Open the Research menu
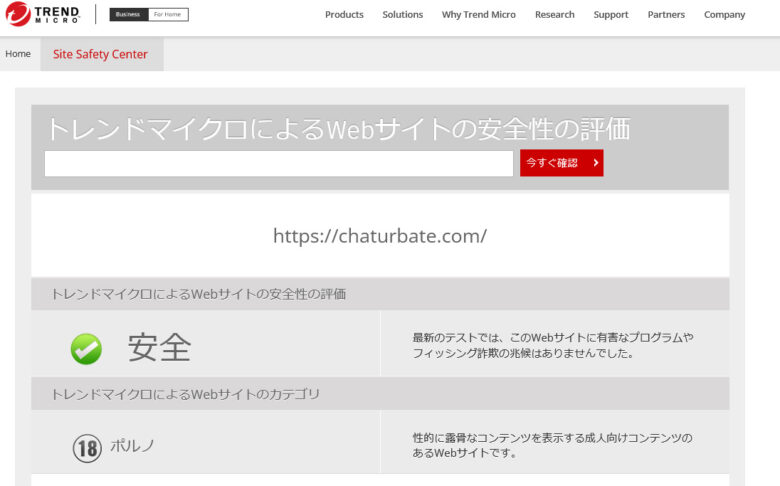Viewport: 780px width, 486px height. tap(554, 15)
